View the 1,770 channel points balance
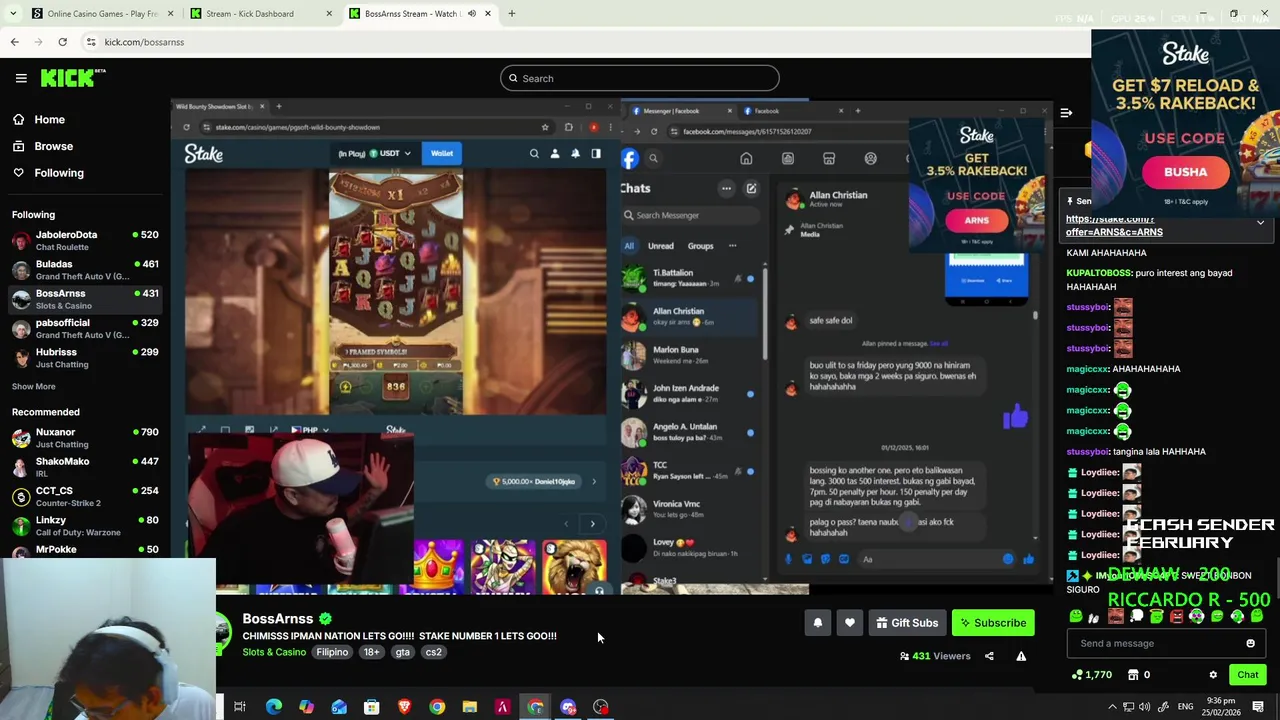 click(1090, 675)
